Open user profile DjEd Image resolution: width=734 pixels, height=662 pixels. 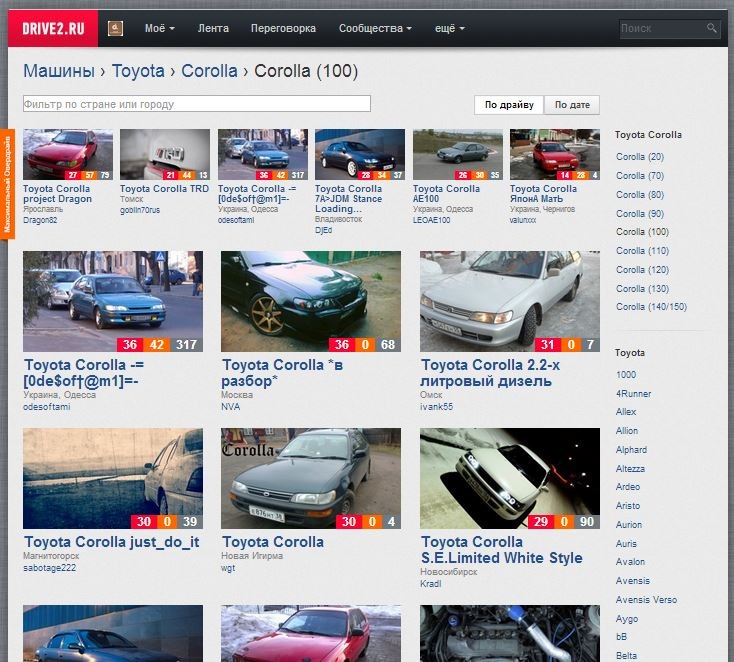tap(323, 230)
